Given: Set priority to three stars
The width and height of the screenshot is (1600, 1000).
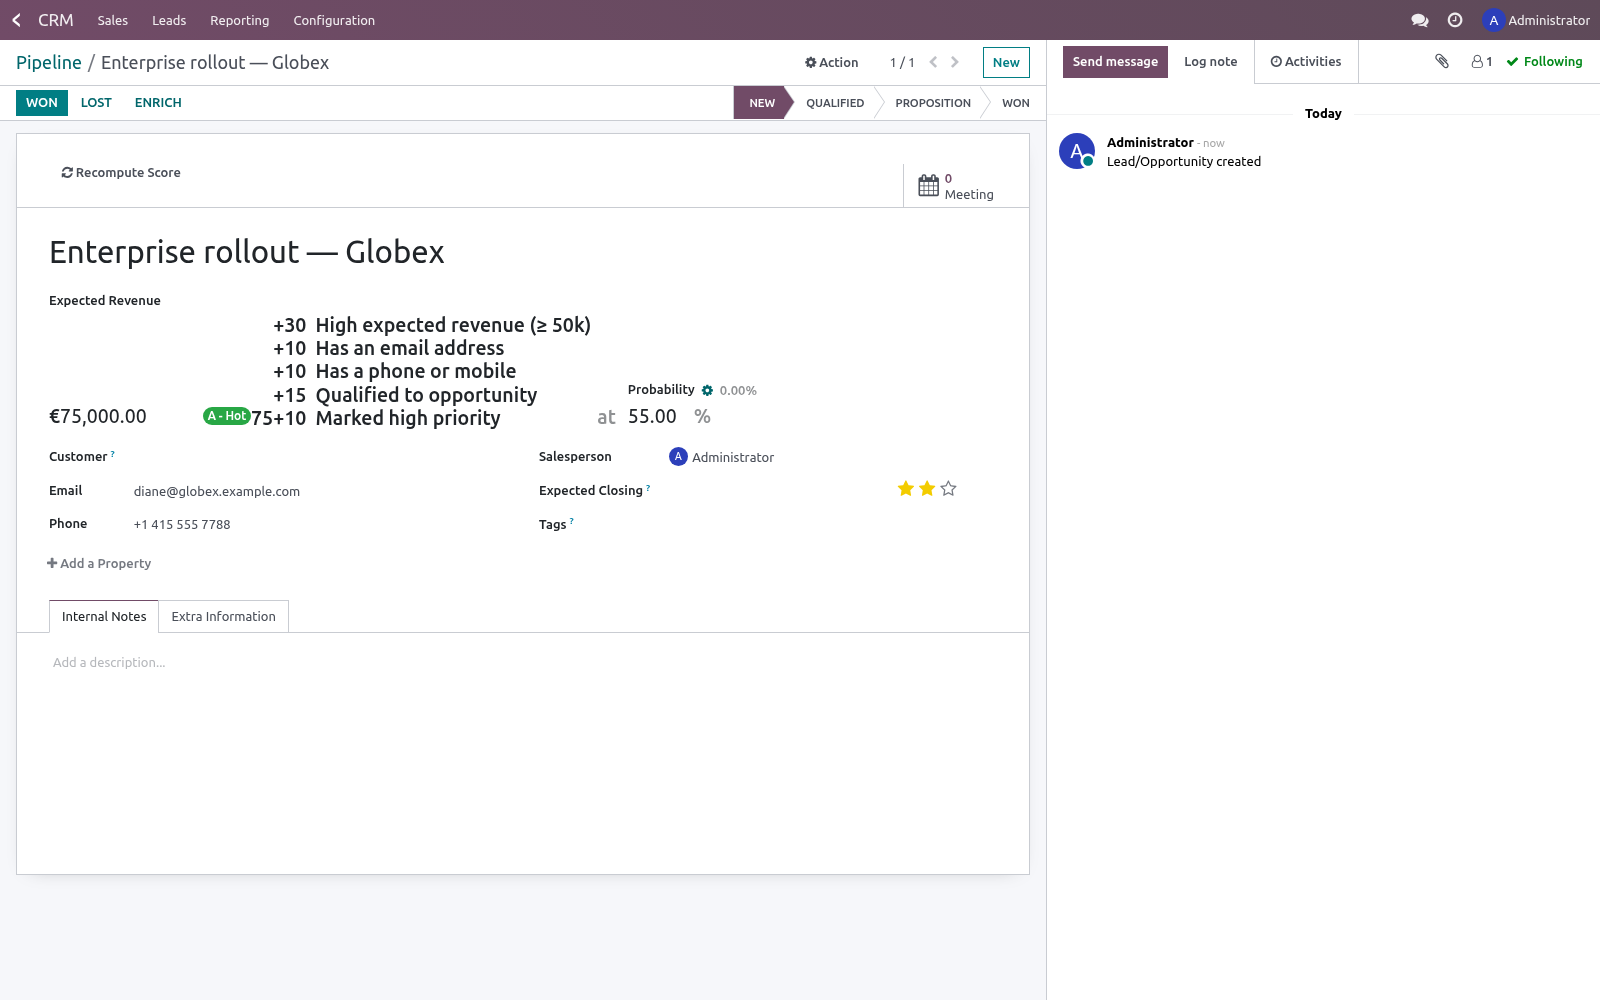Looking at the screenshot, I should pos(949,489).
